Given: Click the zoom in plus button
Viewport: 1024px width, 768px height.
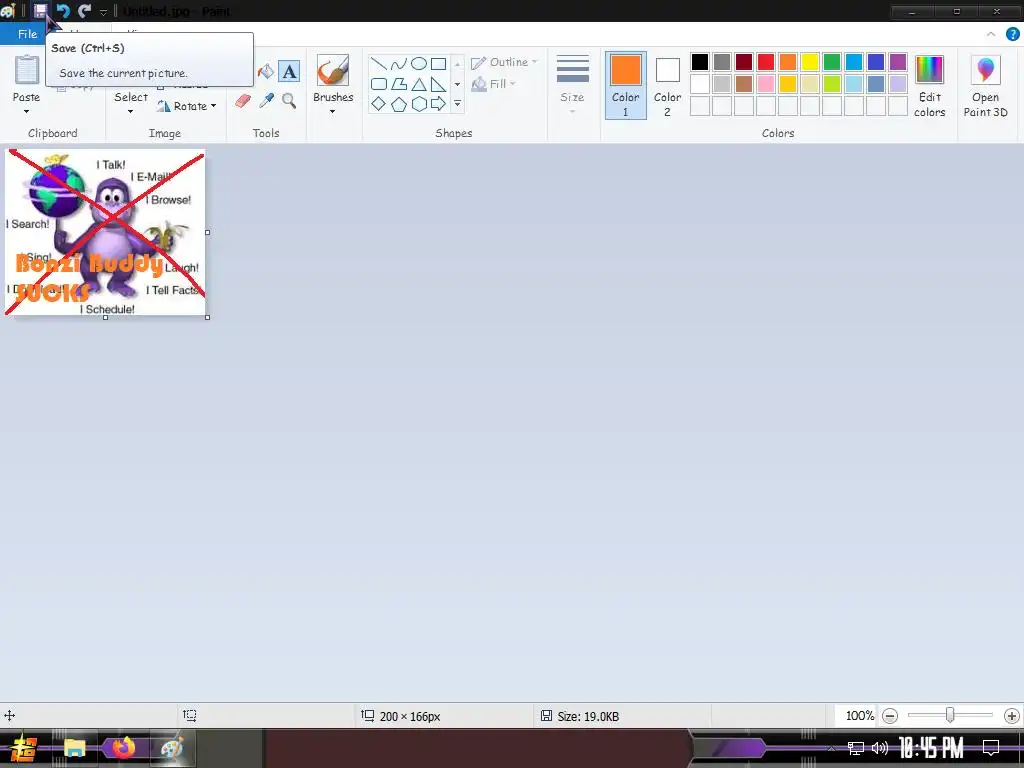Looking at the screenshot, I should tap(1012, 716).
